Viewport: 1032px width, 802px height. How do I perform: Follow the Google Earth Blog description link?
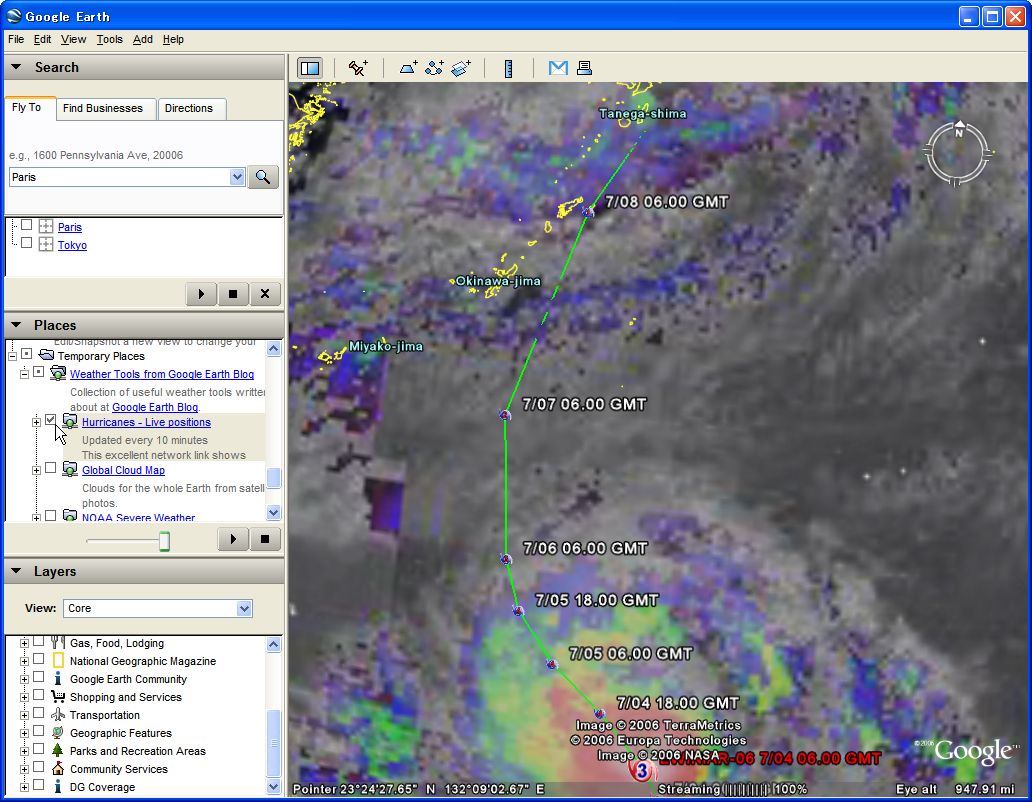(x=155, y=407)
